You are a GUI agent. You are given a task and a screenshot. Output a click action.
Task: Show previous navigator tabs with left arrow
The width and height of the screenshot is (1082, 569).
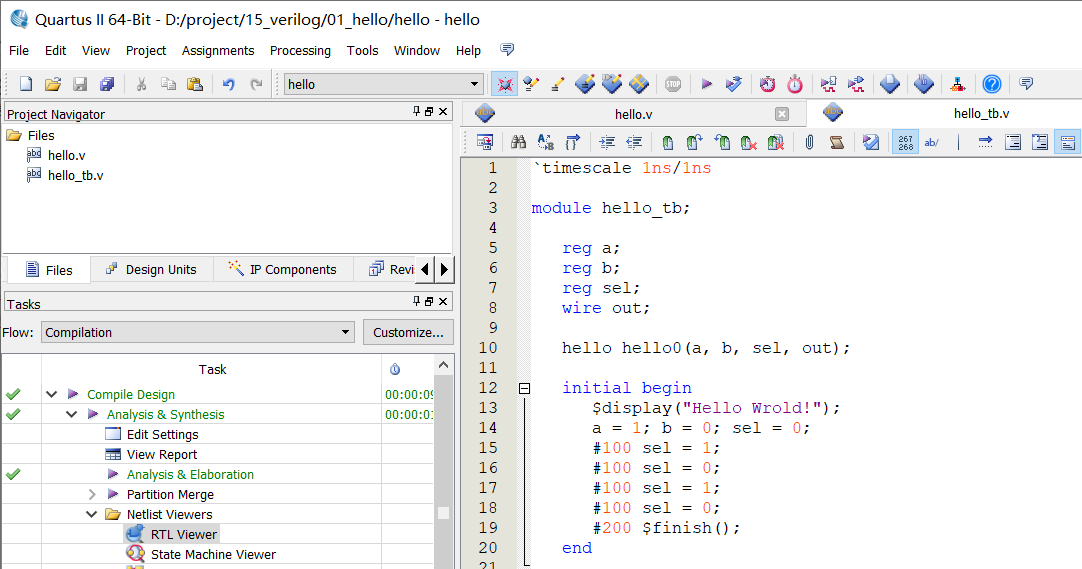[x=425, y=269]
